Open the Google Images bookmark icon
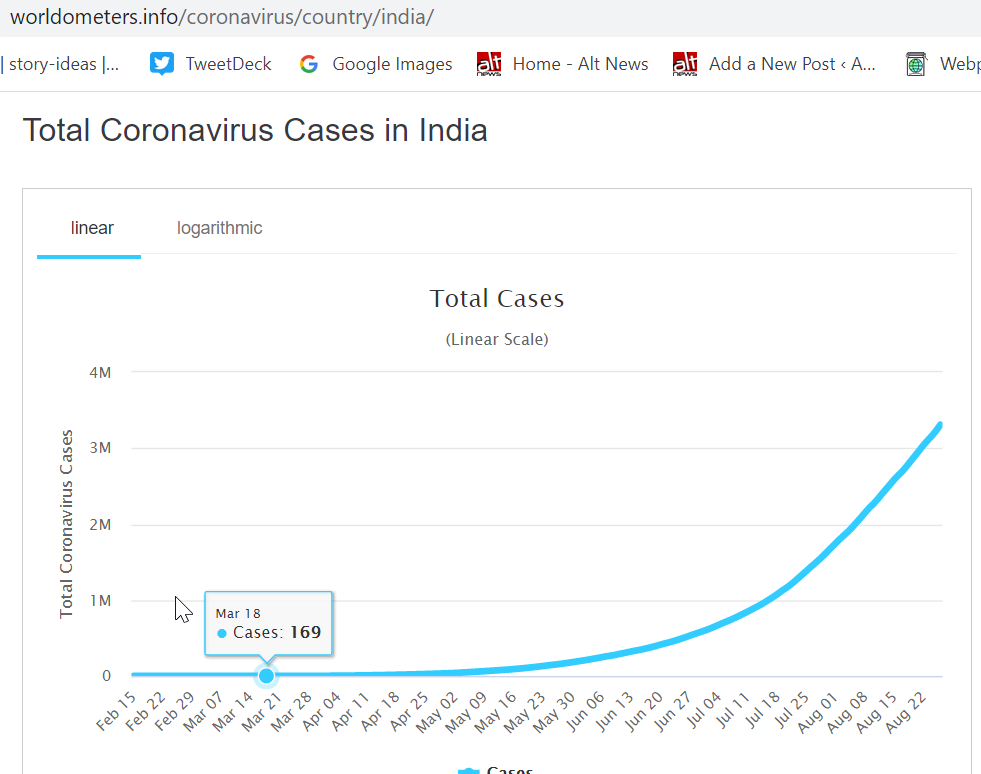The width and height of the screenshot is (981, 774). click(308, 64)
